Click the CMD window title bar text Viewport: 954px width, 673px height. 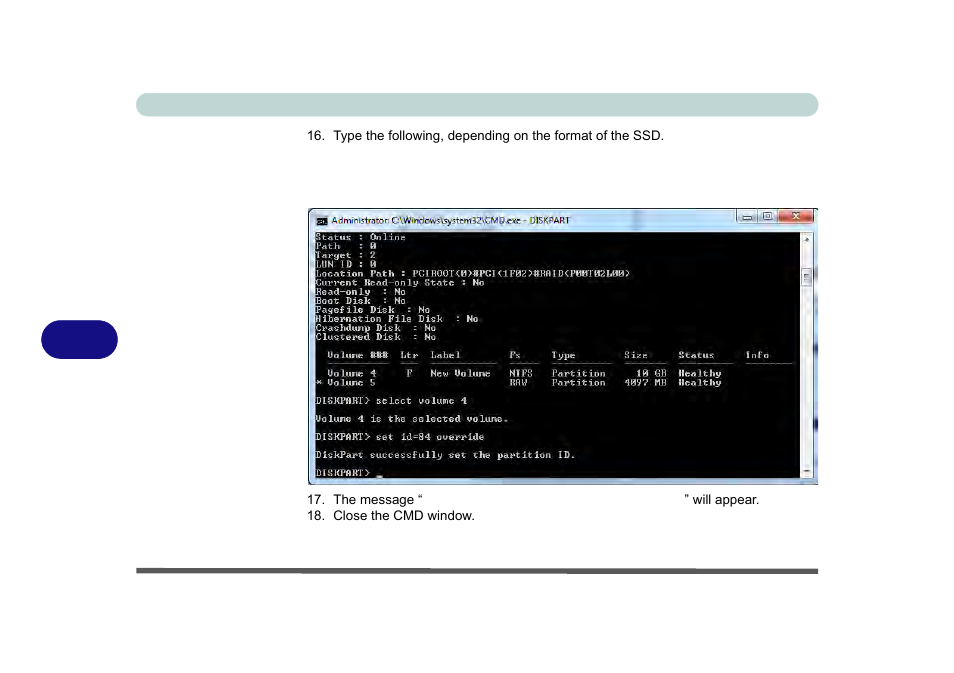point(450,220)
